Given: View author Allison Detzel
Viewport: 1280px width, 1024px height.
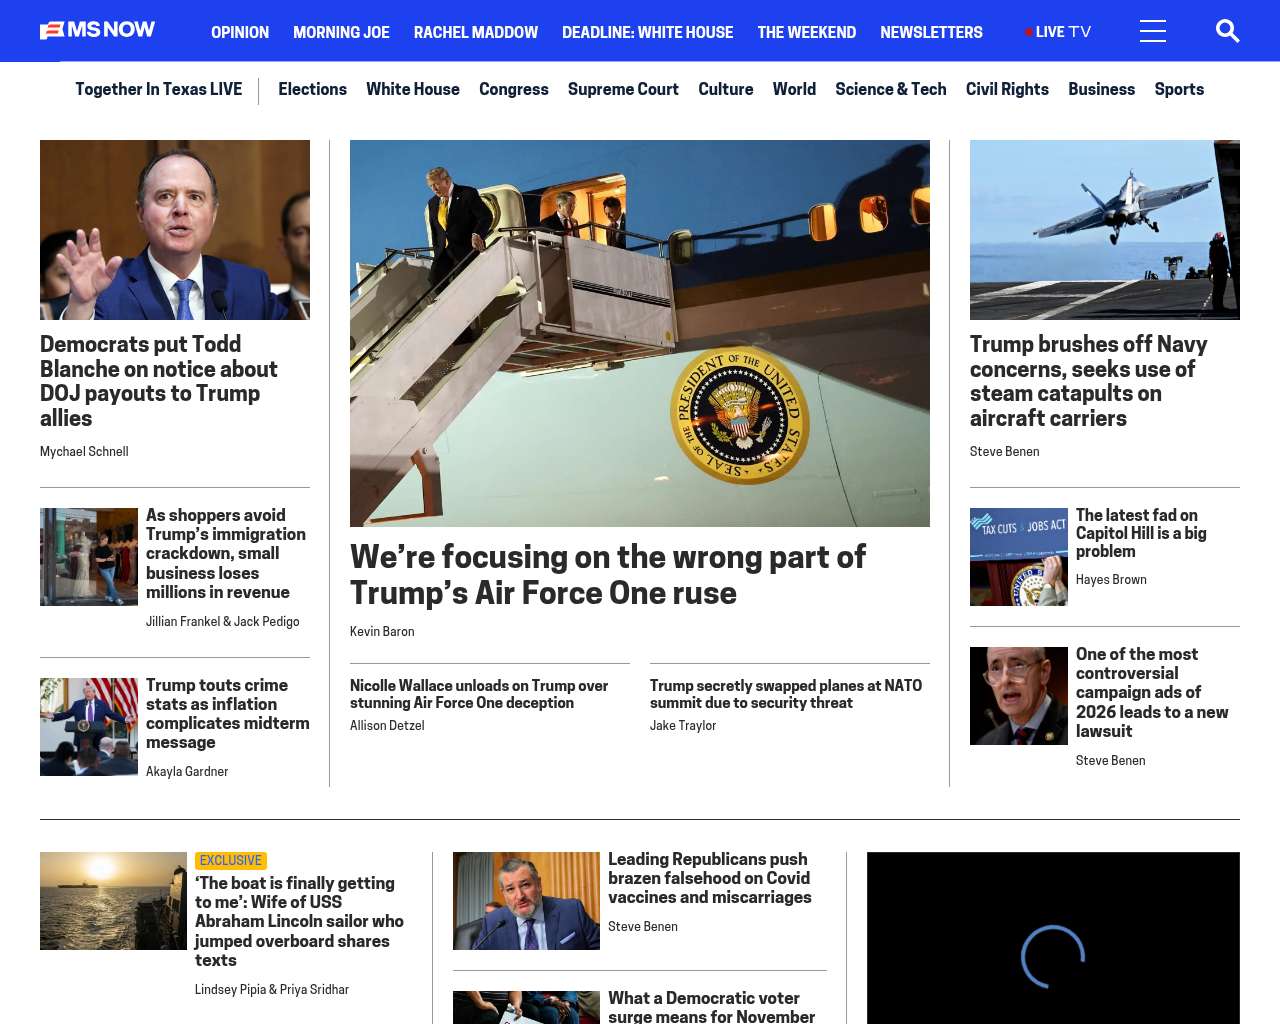Looking at the screenshot, I should 387,726.
